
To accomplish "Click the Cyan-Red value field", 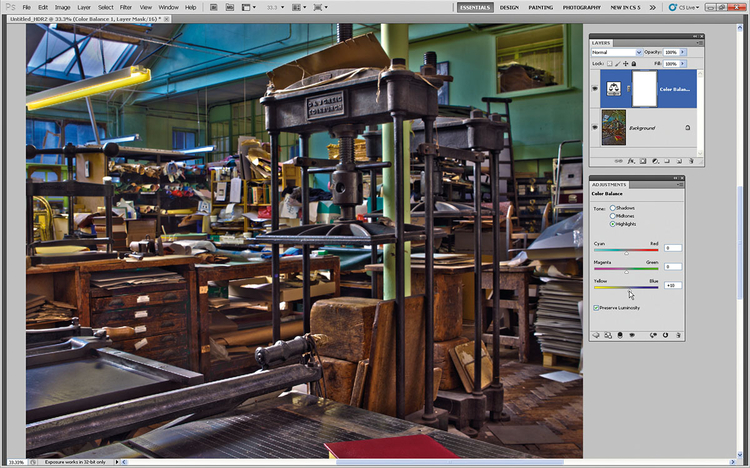I will pyautogui.click(x=673, y=248).
